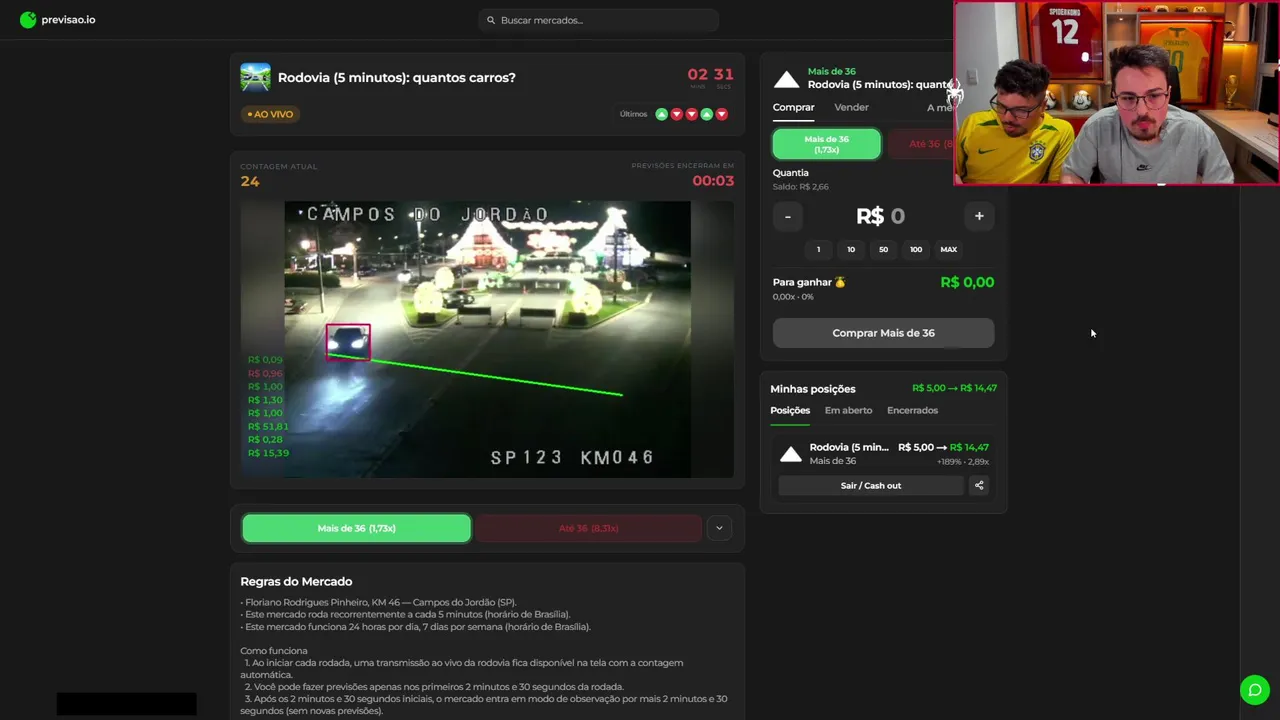The image size is (1280, 720).
Task: Open the Em aberto tab
Action: coord(848,410)
